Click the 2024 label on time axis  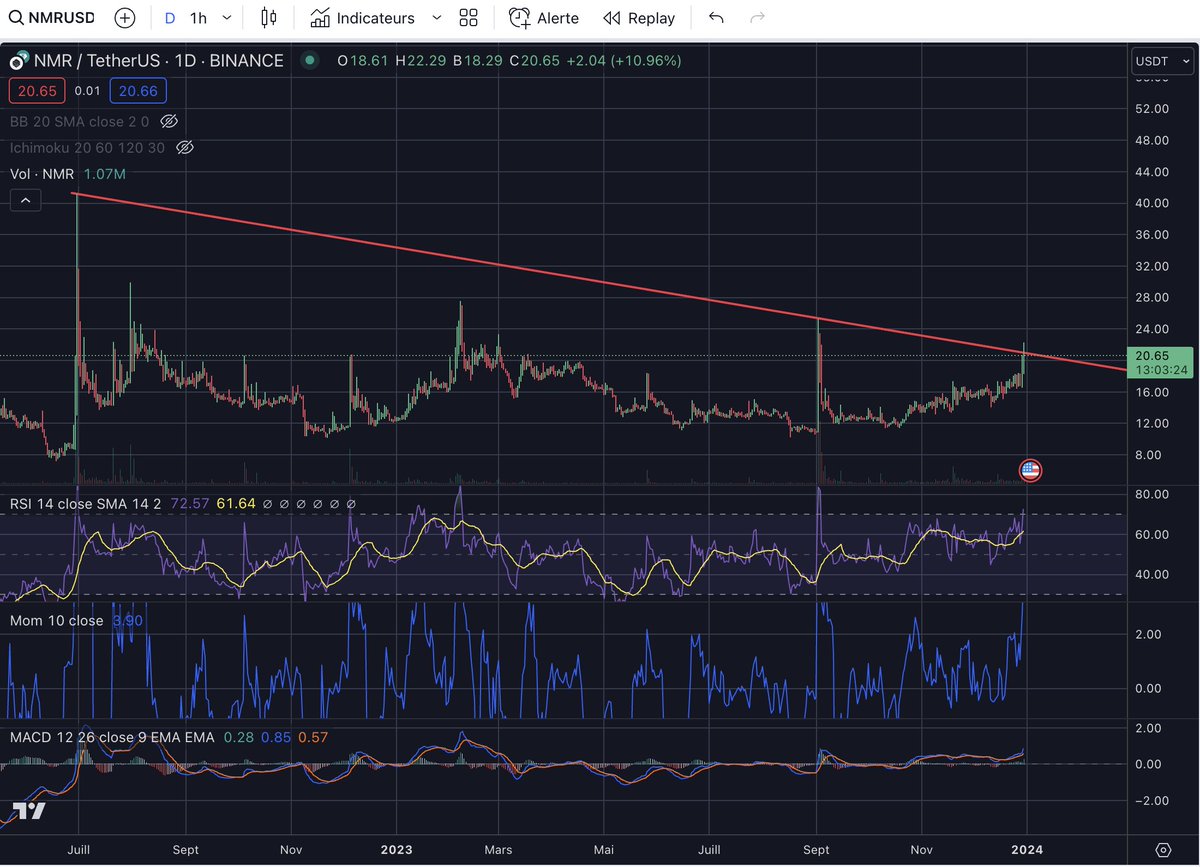click(x=1027, y=850)
